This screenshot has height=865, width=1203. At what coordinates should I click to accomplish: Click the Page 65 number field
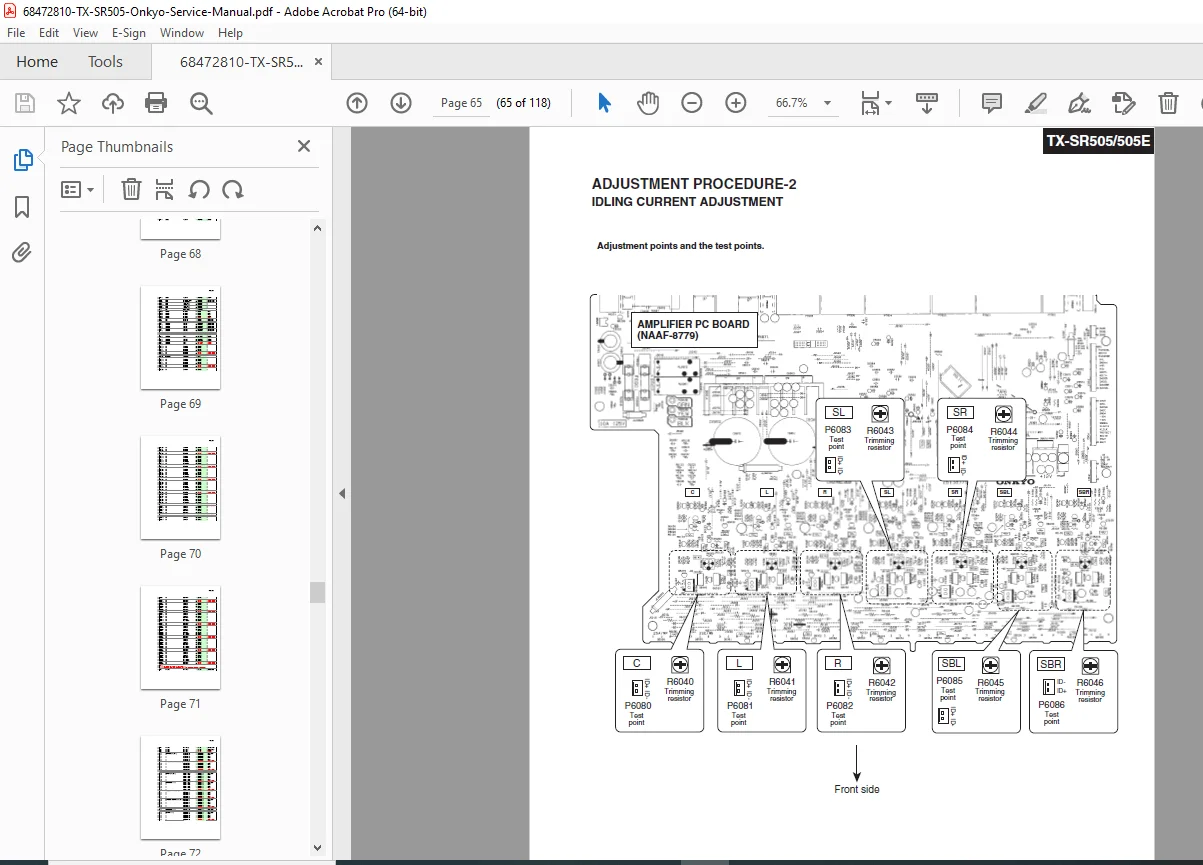(x=461, y=103)
